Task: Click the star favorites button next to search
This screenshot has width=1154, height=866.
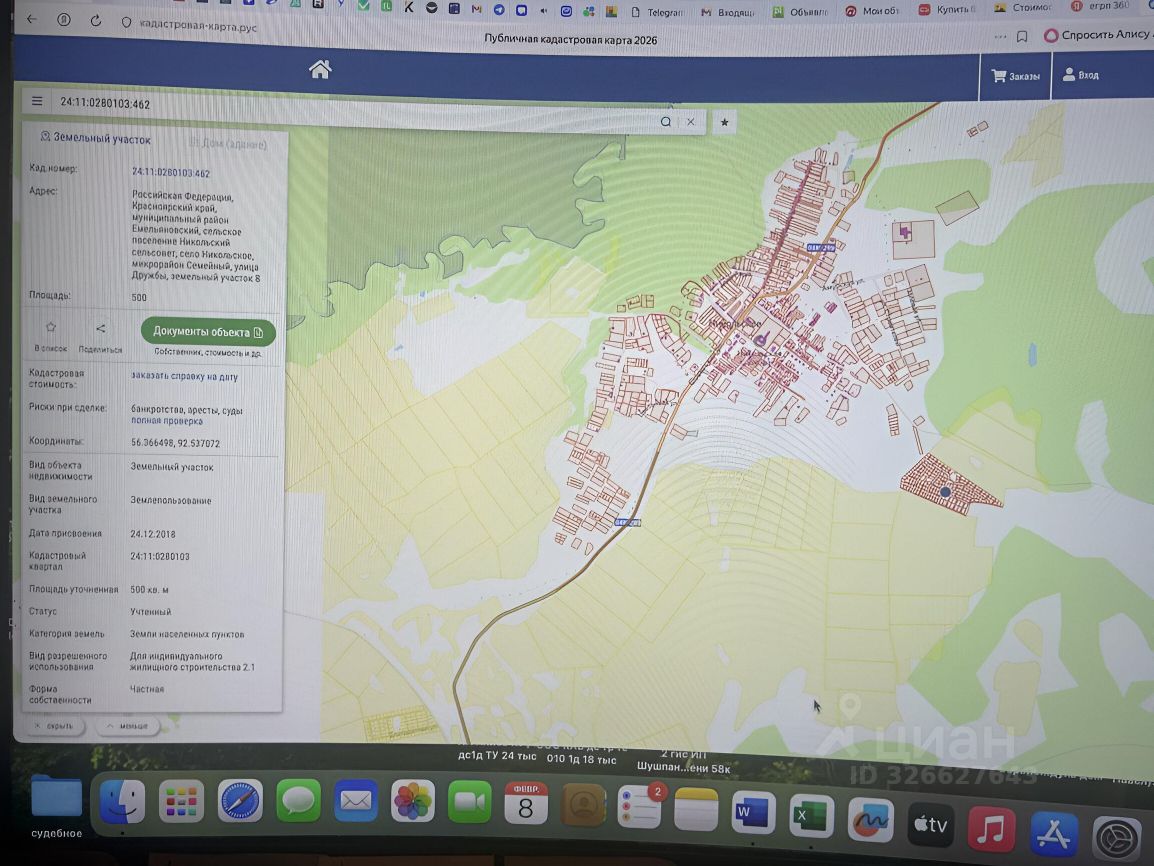Action: pyautogui.click(x=725, y=122)
